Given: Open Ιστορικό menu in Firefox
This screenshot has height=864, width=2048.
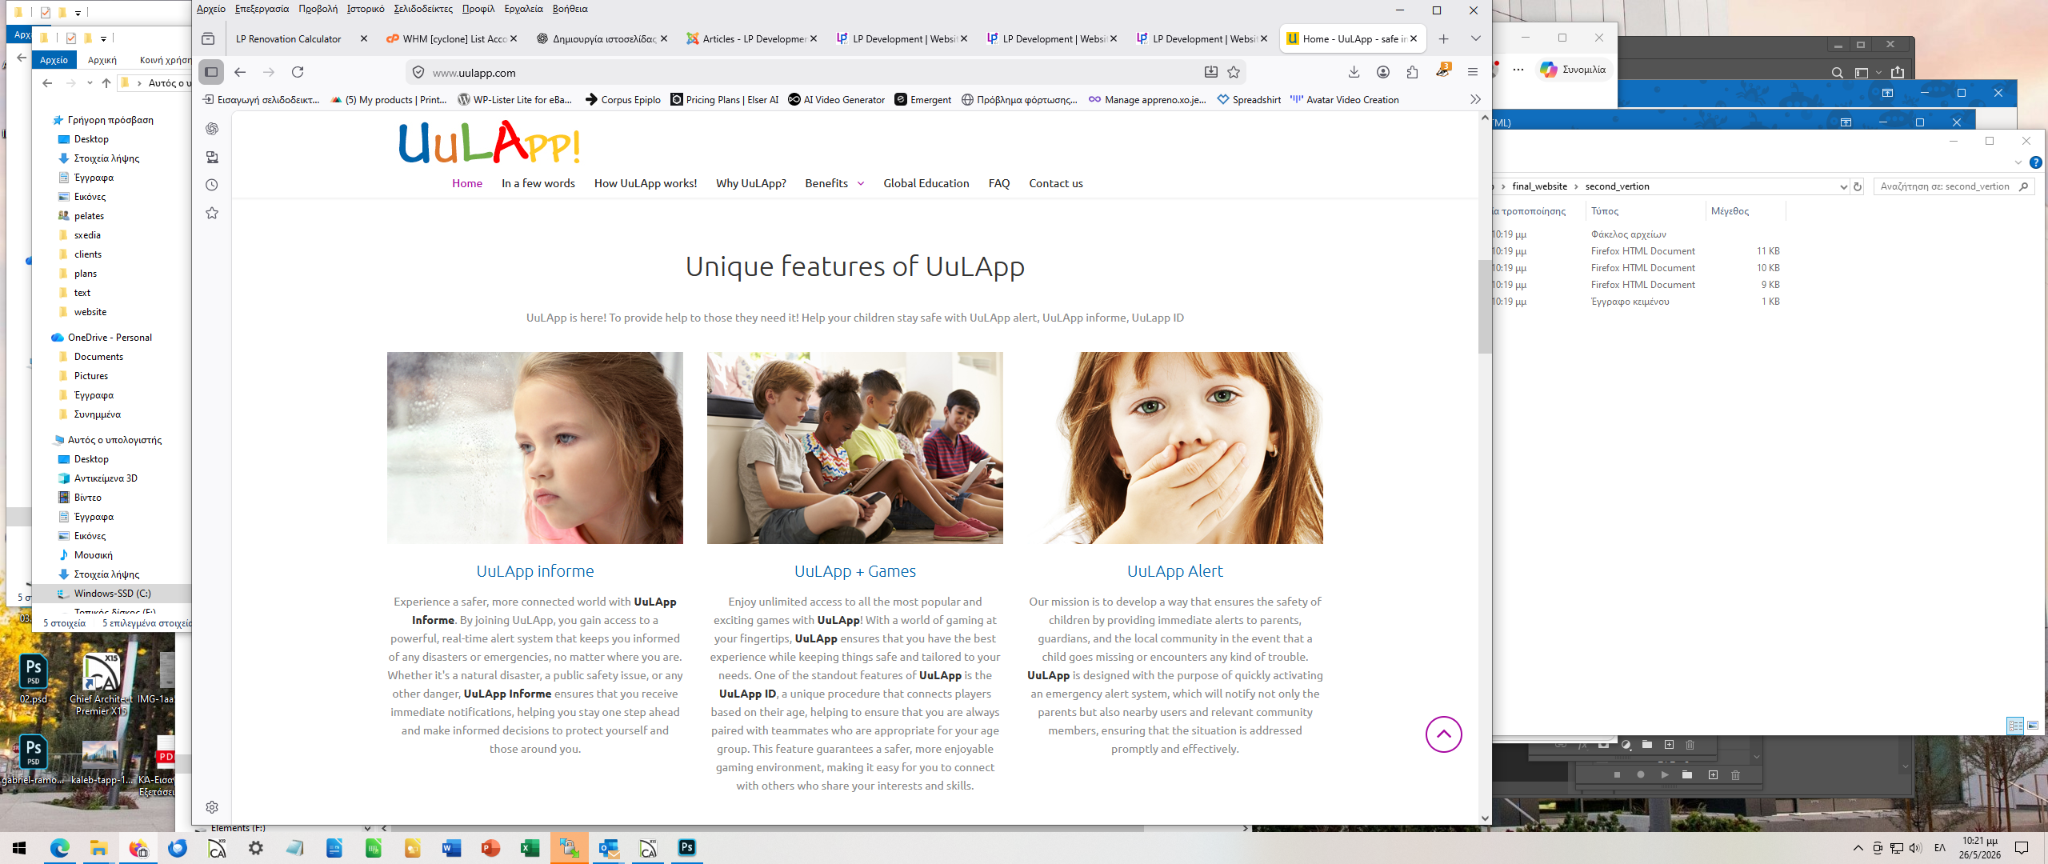Looking at the screenshot, I should [366, 9].
